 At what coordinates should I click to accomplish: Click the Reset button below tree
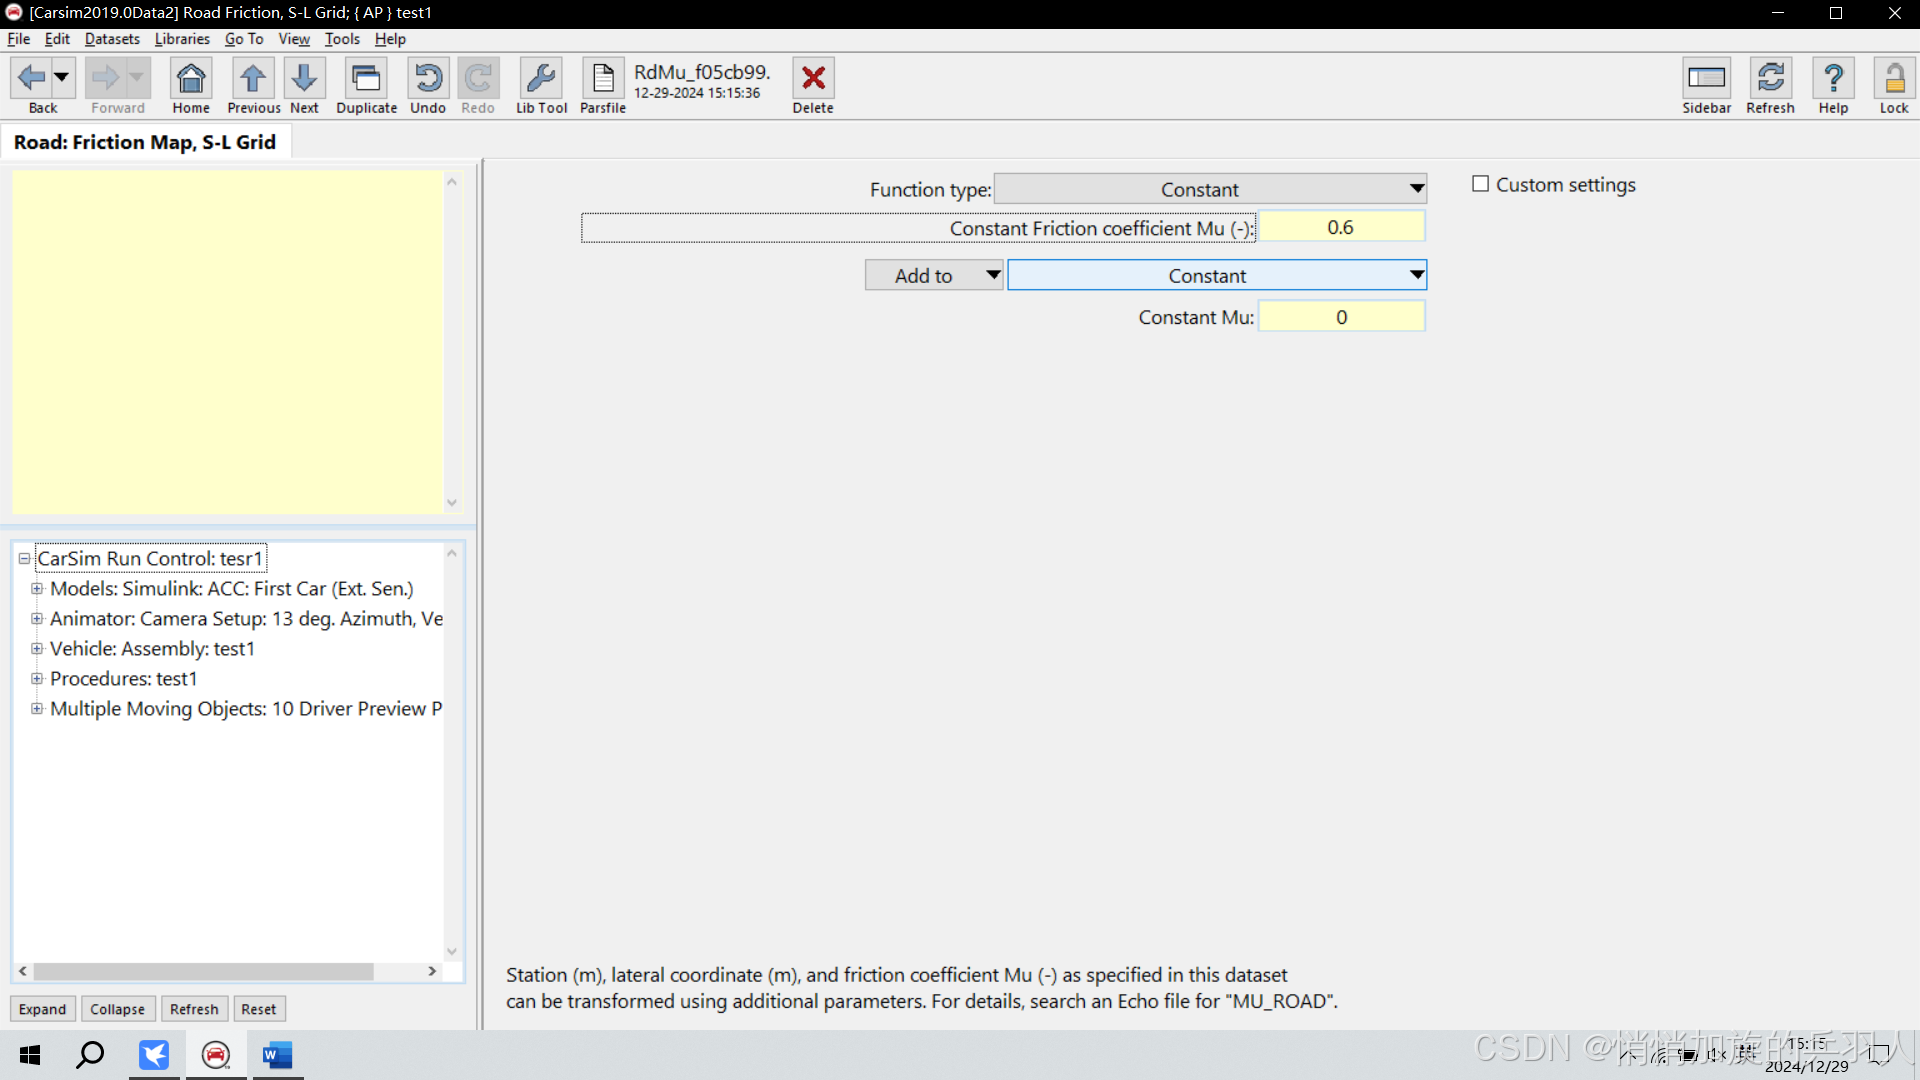coord(258,1009)
